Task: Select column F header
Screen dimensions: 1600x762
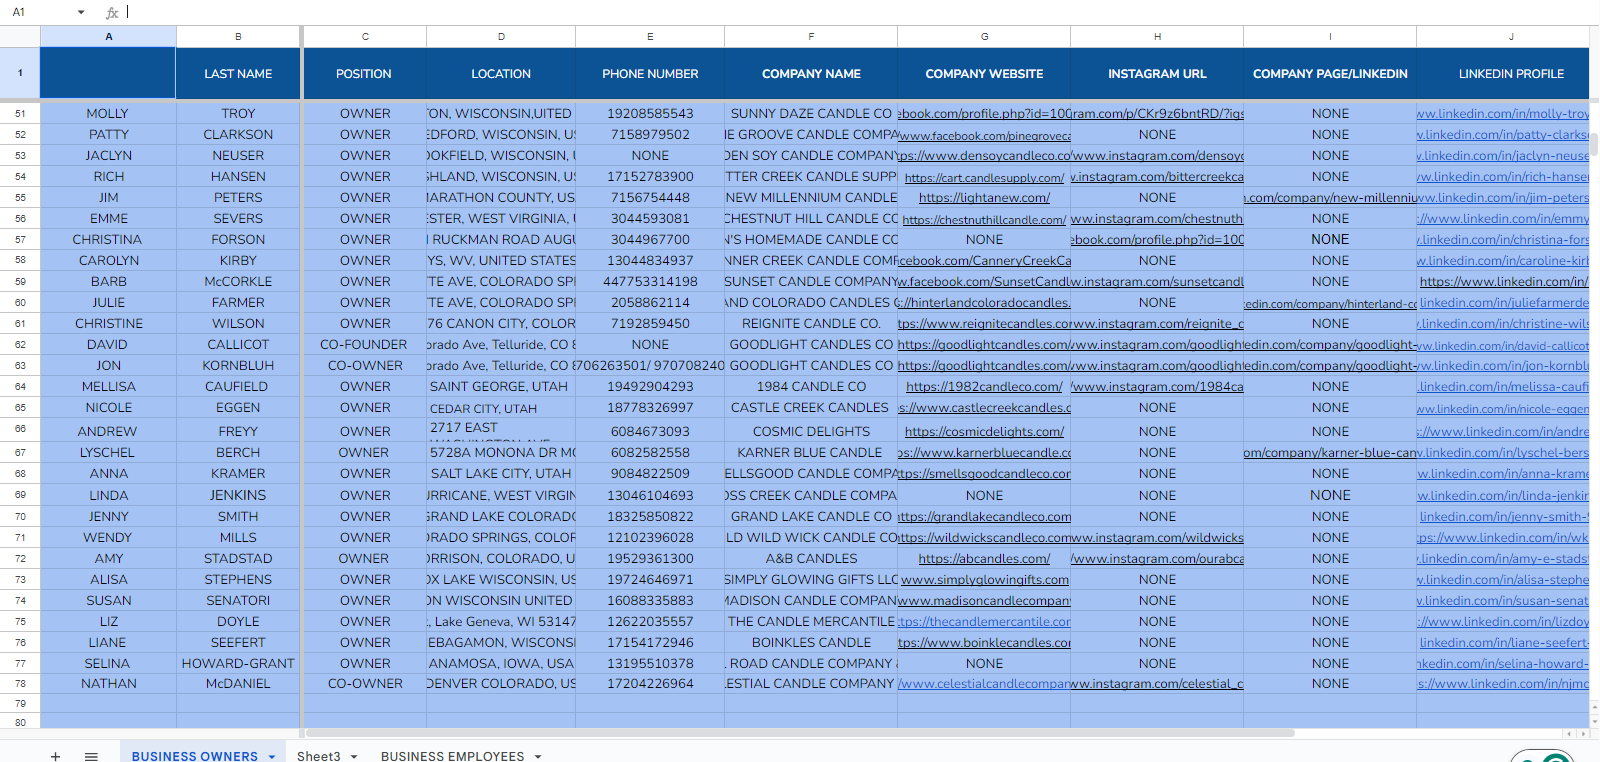Action: (x=811, y=37)
